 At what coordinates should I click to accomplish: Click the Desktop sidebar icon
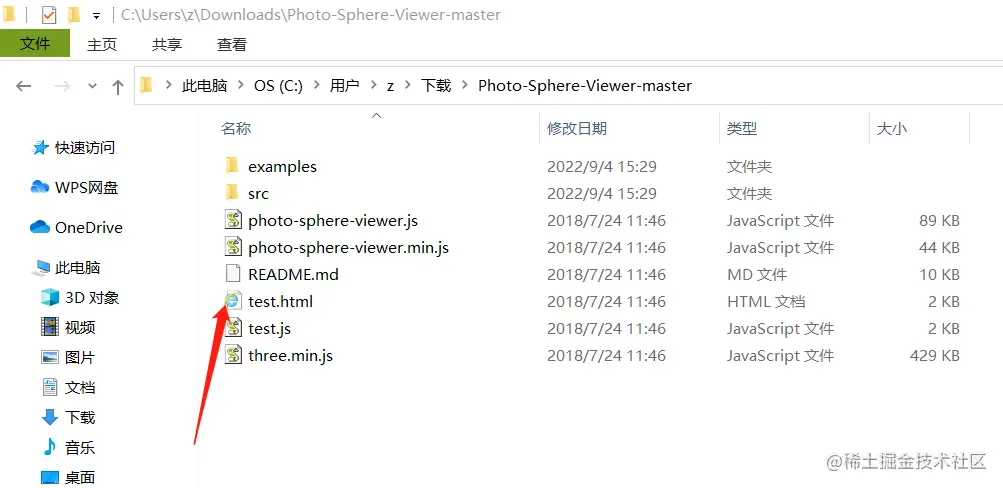click(50, 477)
